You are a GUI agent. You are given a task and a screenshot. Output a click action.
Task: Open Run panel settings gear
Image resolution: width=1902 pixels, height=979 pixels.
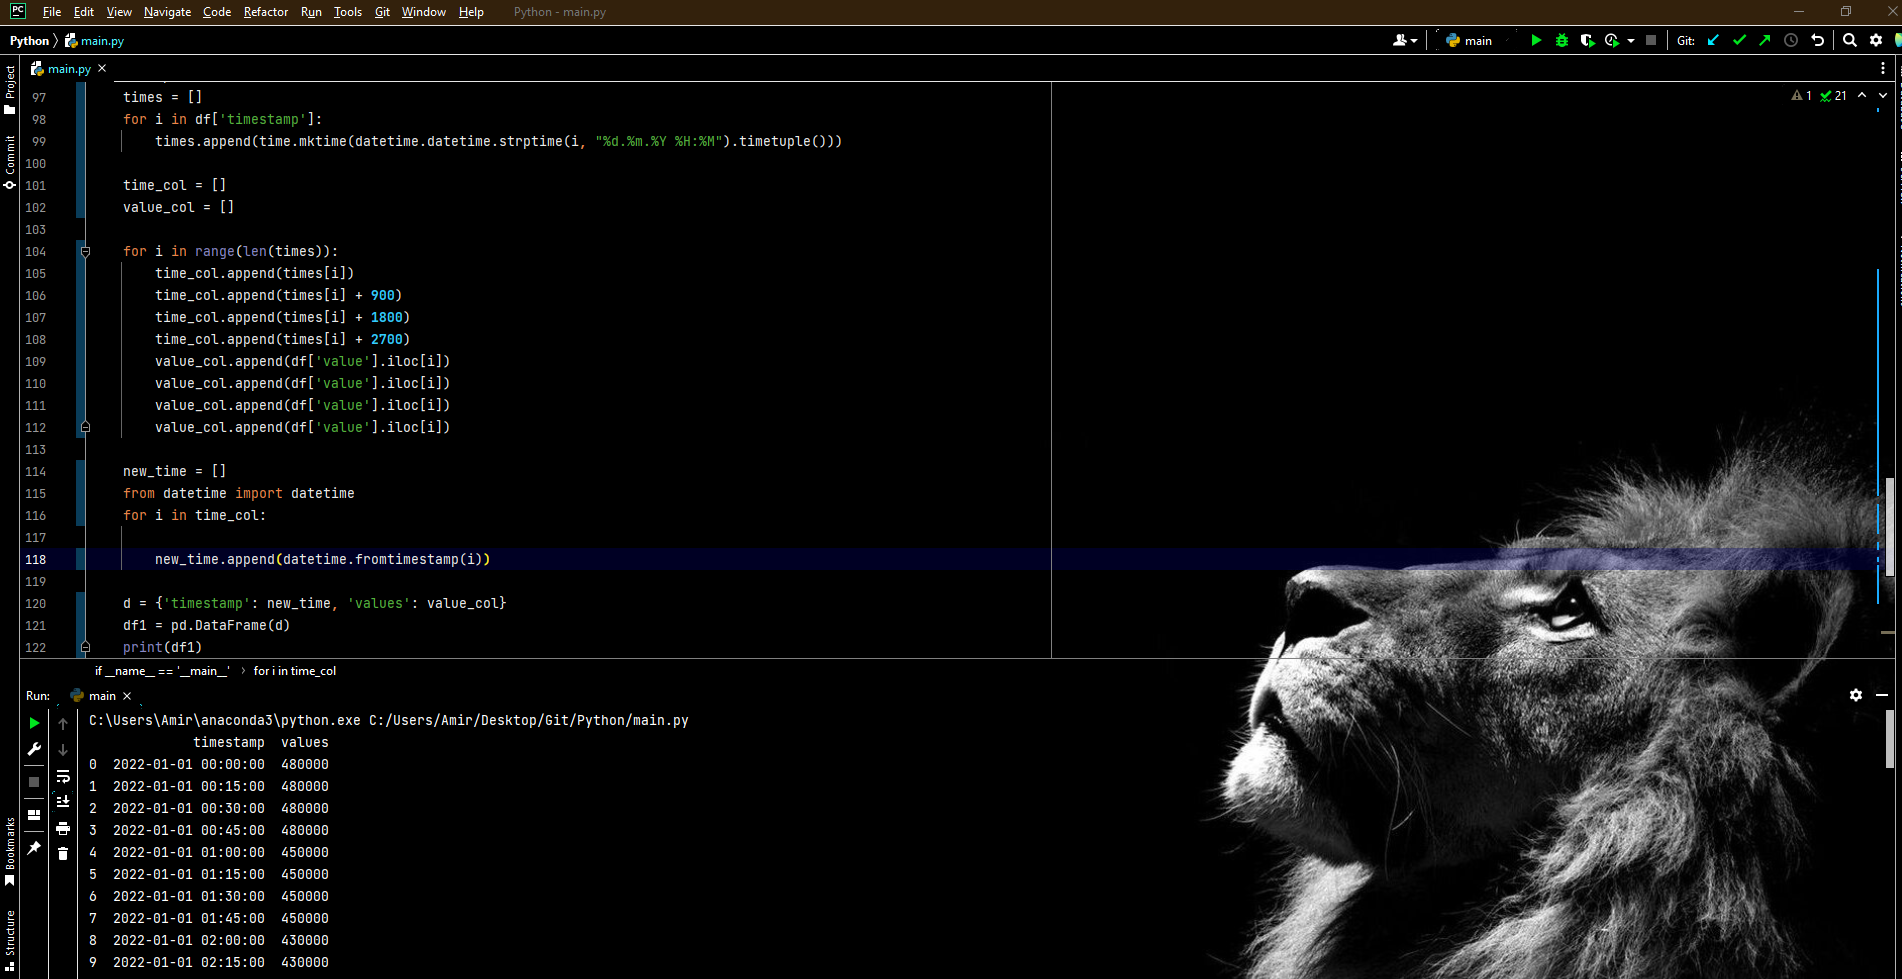tap(1856, 695)
